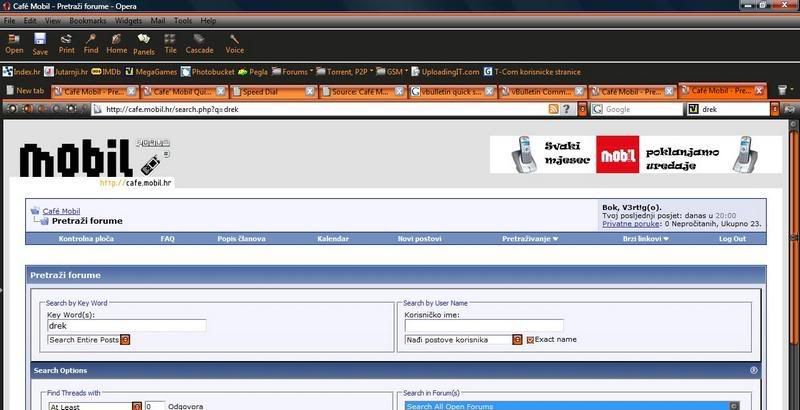Click the Print toolbar icon
The image size is (800, 410).
pos(66,44)
